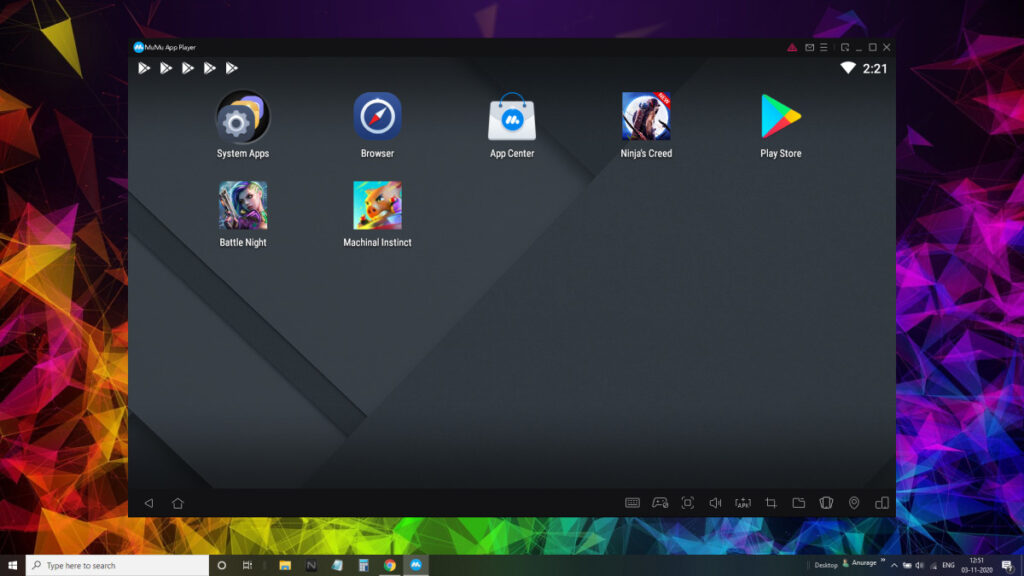Toggle fullscreen mode from the title bar
This screenshot has height=576, width=1024.
(845, 46)
